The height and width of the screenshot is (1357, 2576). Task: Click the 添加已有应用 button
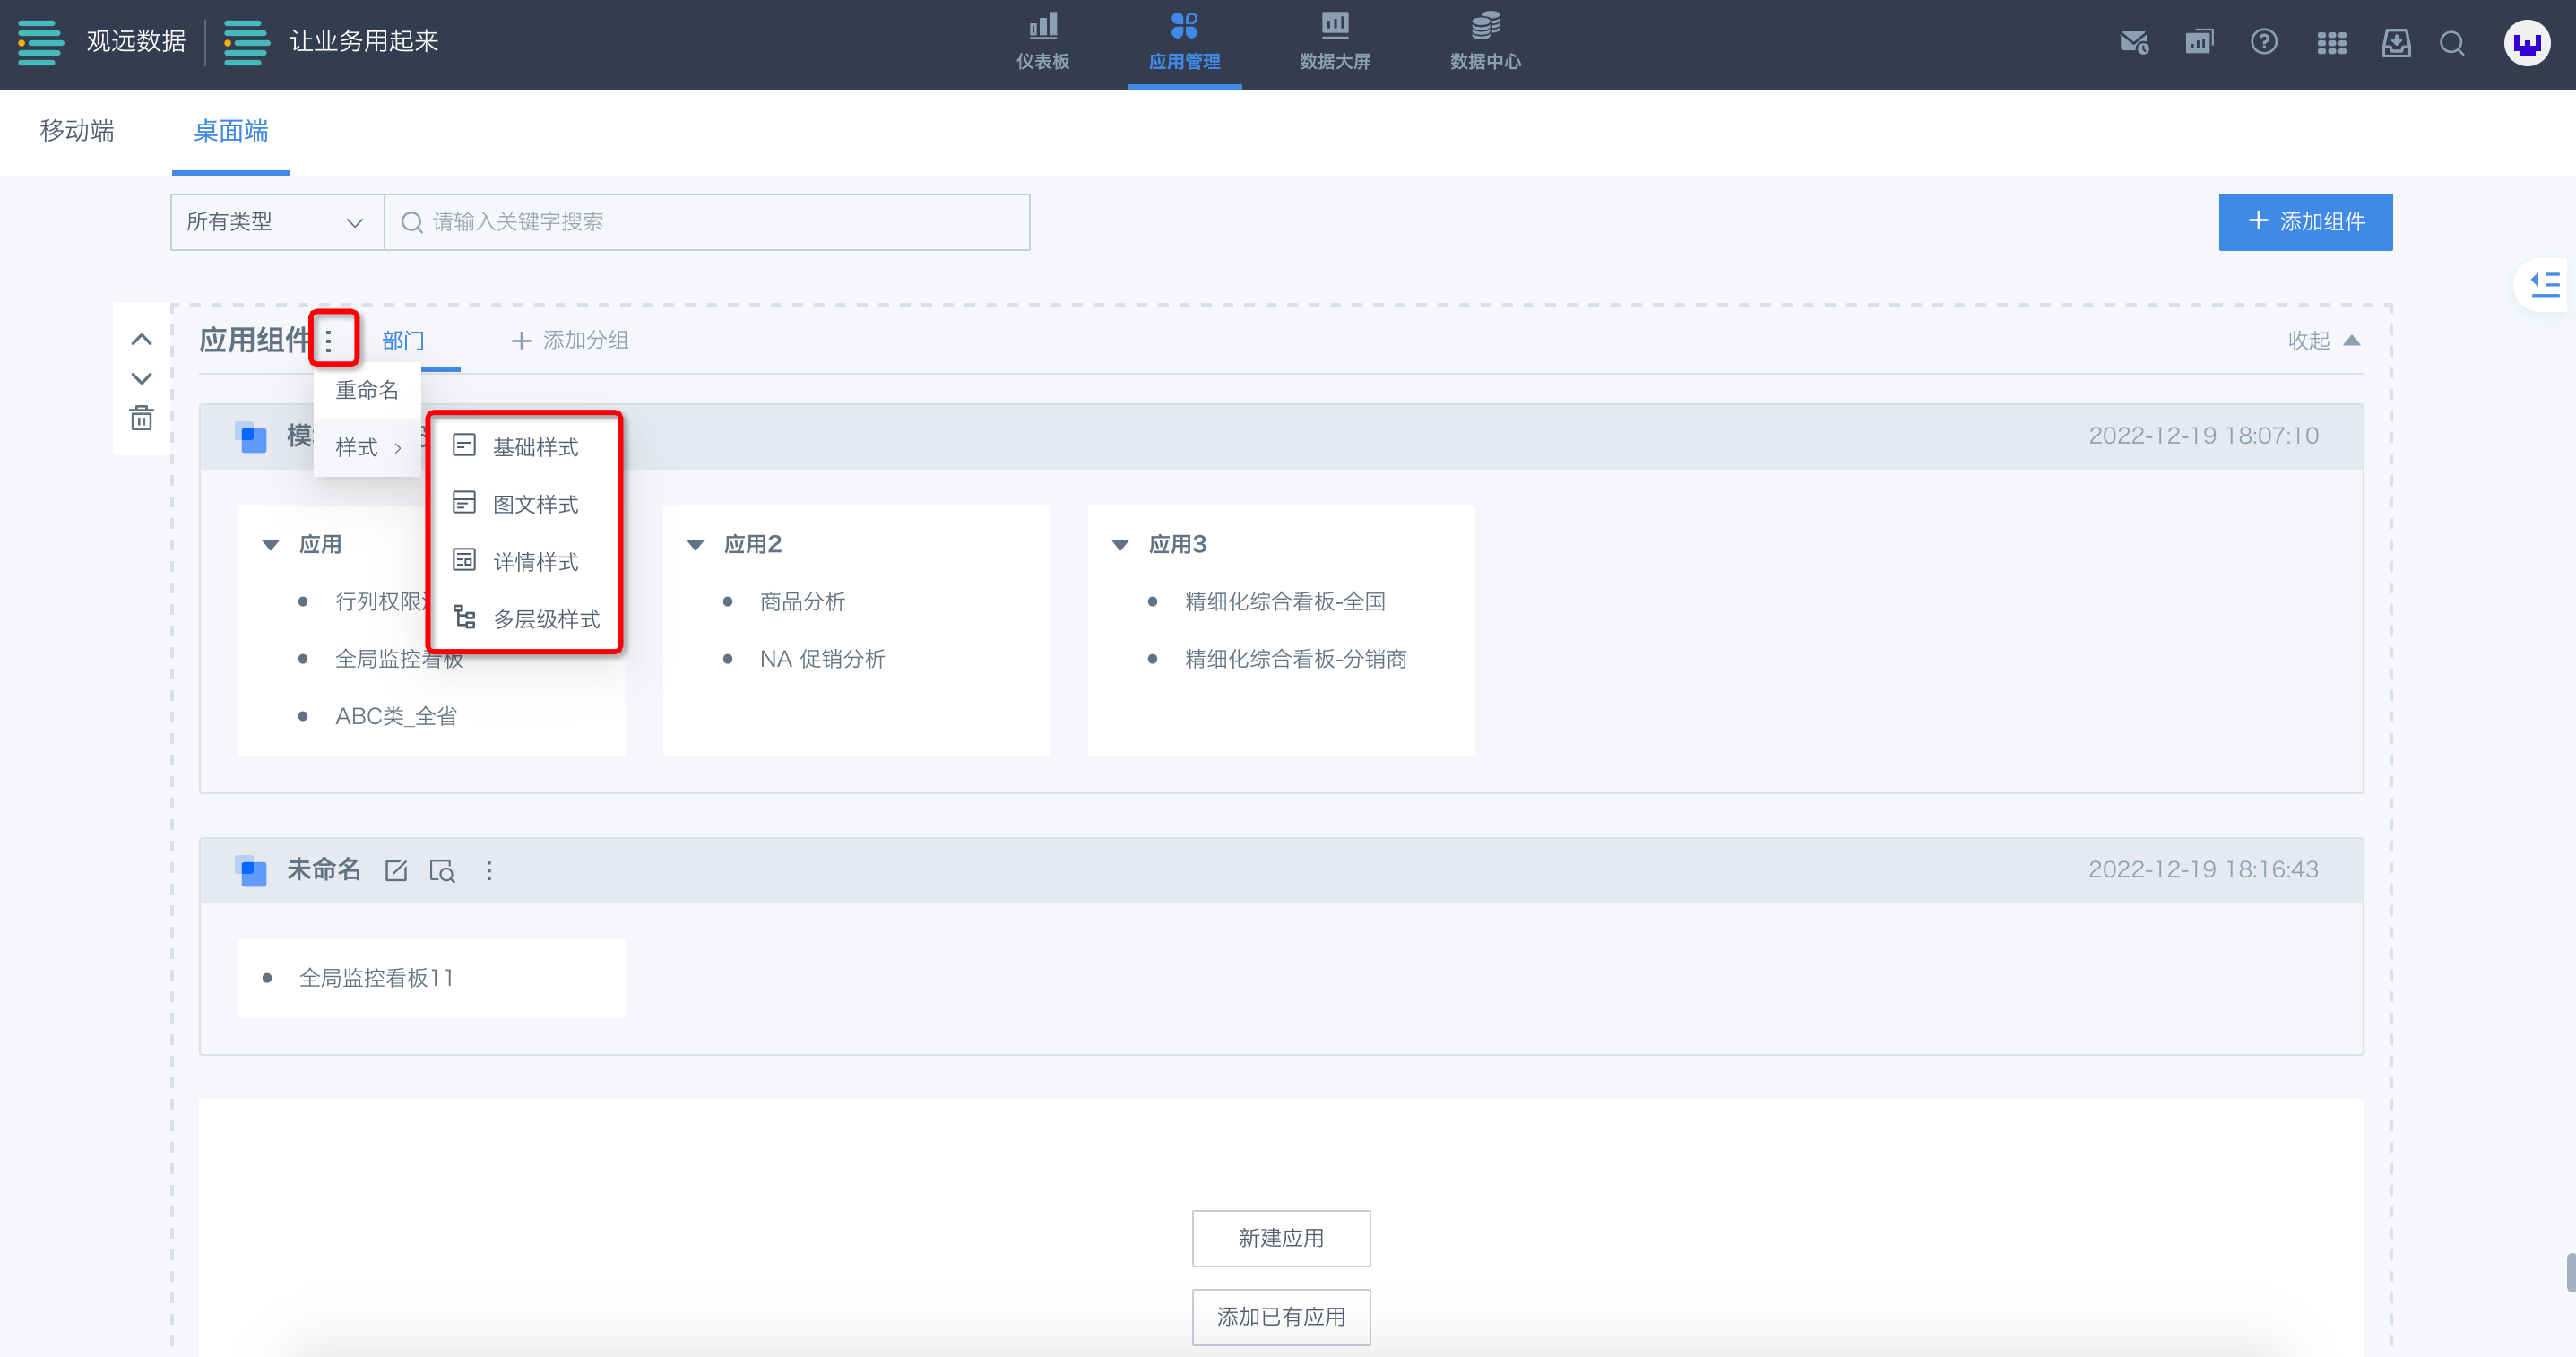(x=1281, y=1317)
